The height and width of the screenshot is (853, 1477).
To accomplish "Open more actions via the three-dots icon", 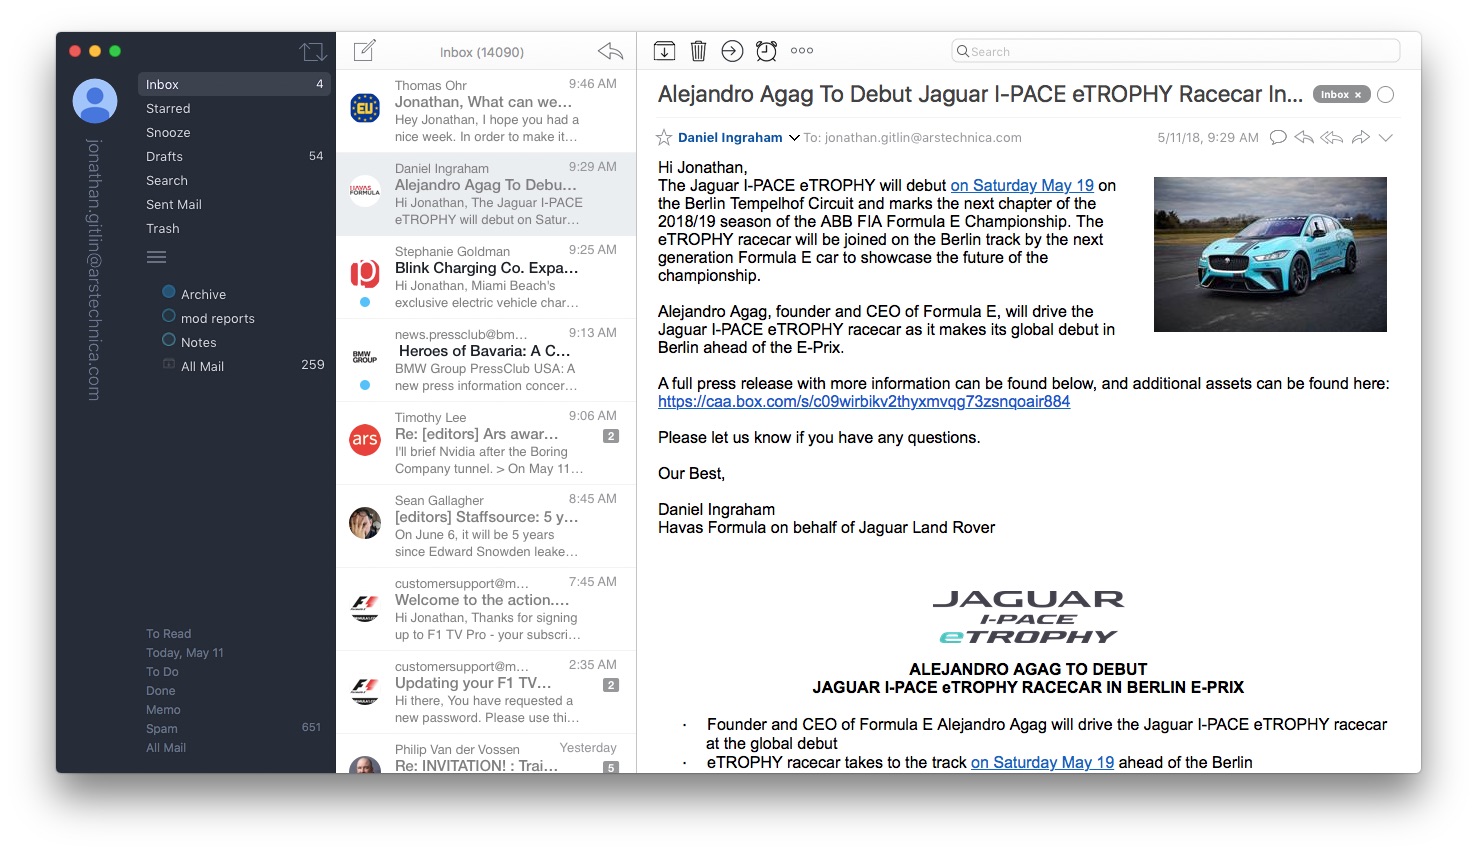I will (801, 50).
